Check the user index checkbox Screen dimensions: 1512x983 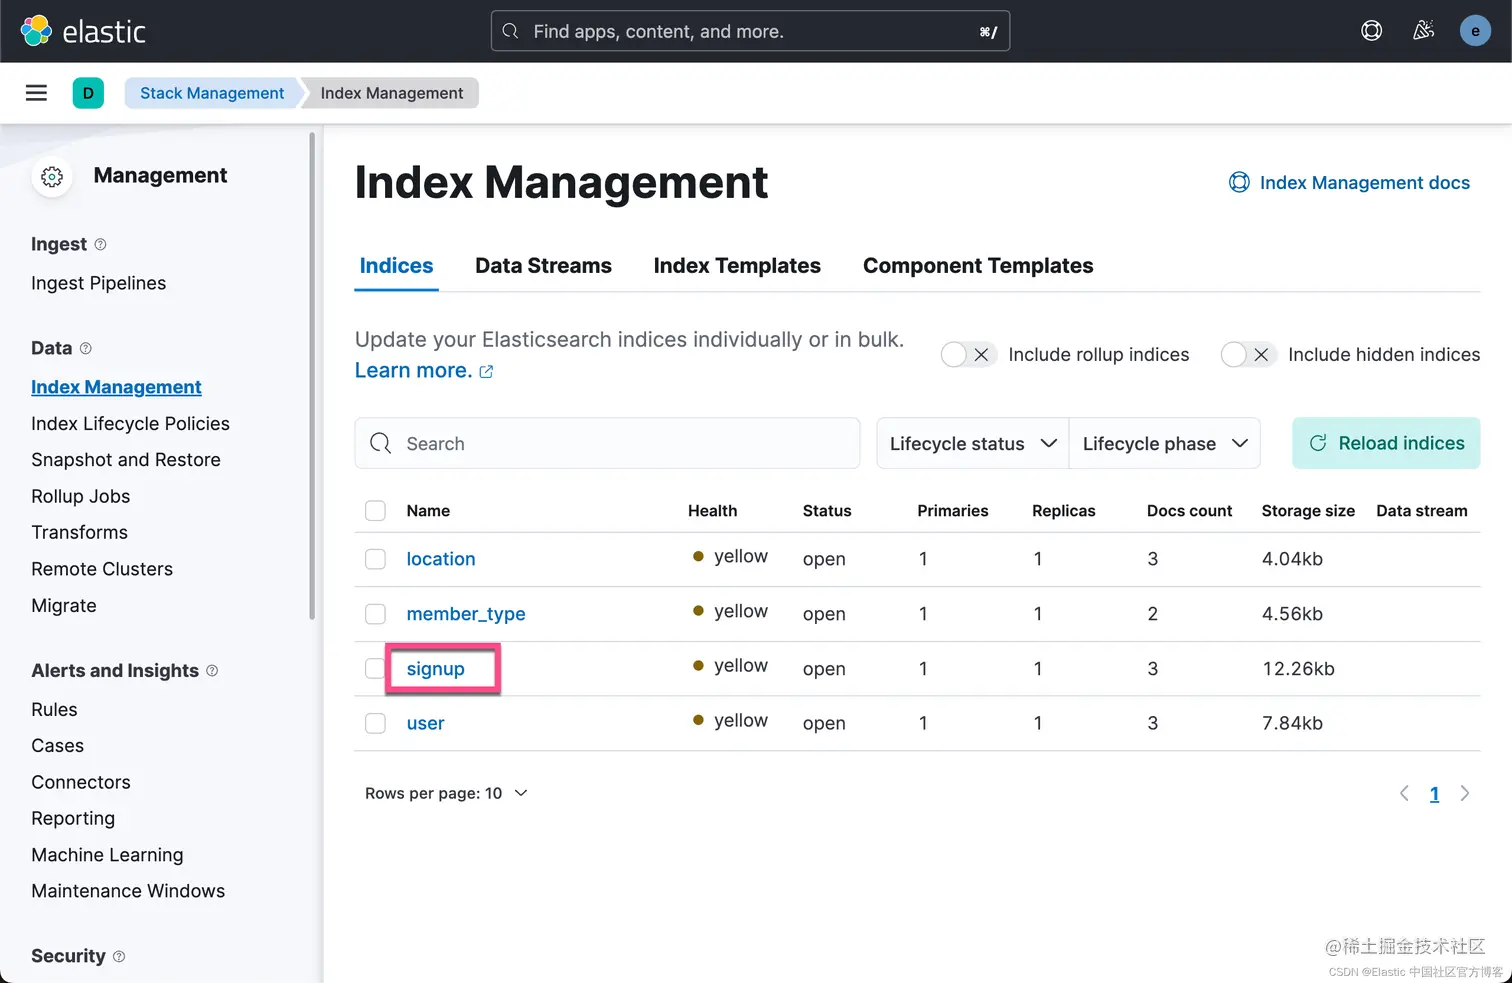375,723
